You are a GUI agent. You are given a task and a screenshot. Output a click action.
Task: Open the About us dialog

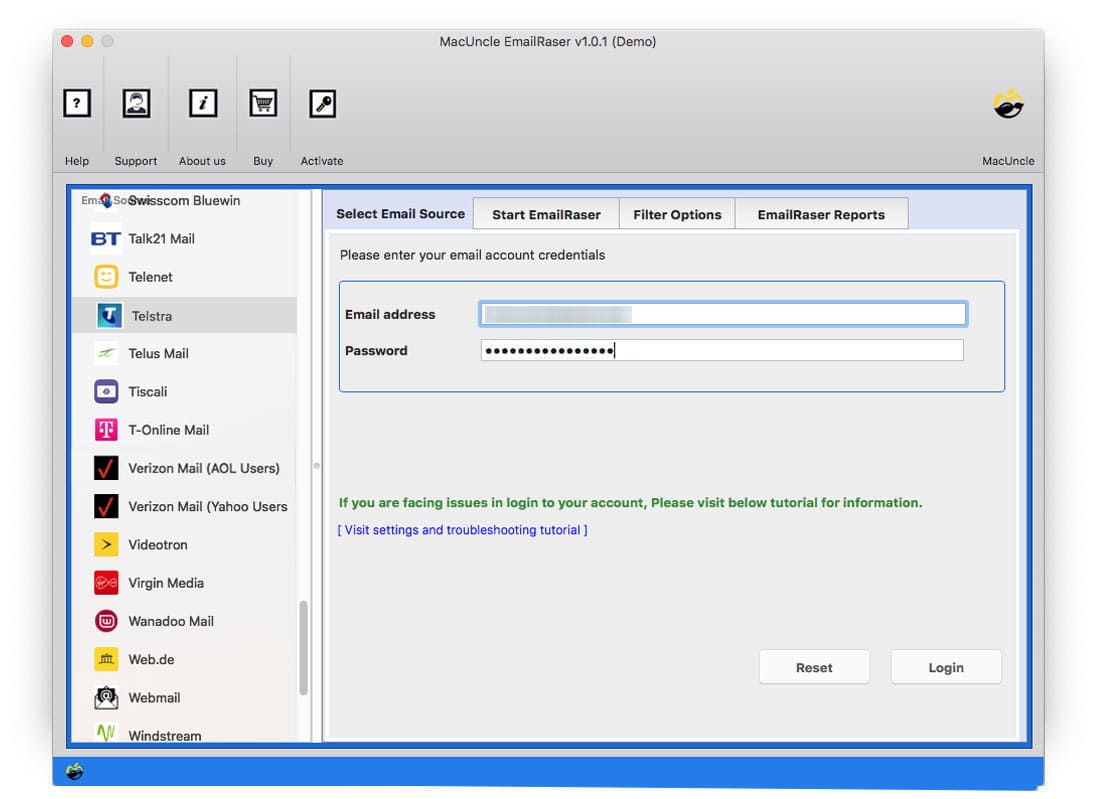tap(202, 103)
